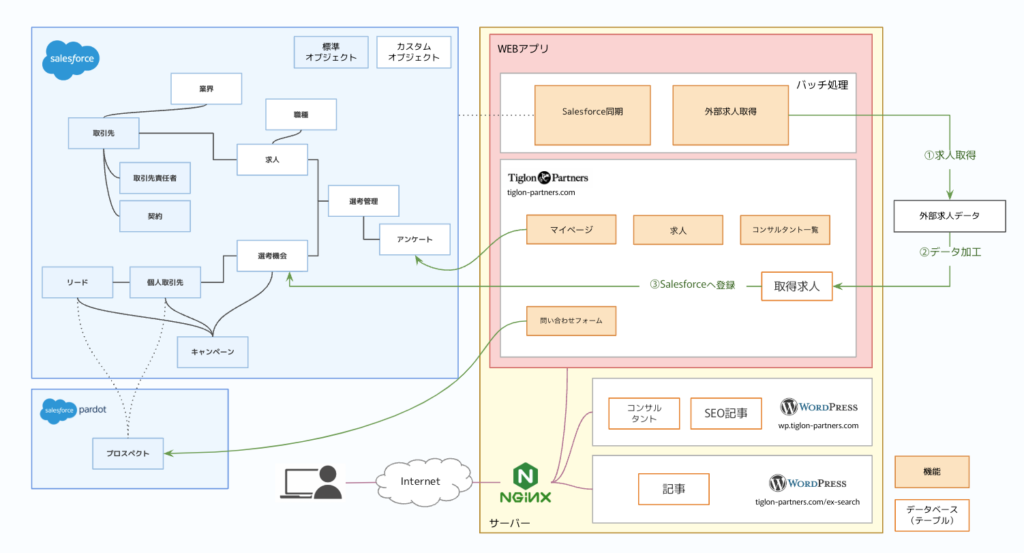The width and height of the screenshot is (1024, 553).
Task: Click the ③Salesforceへ登録 label
Action: [x=692, y=285]
